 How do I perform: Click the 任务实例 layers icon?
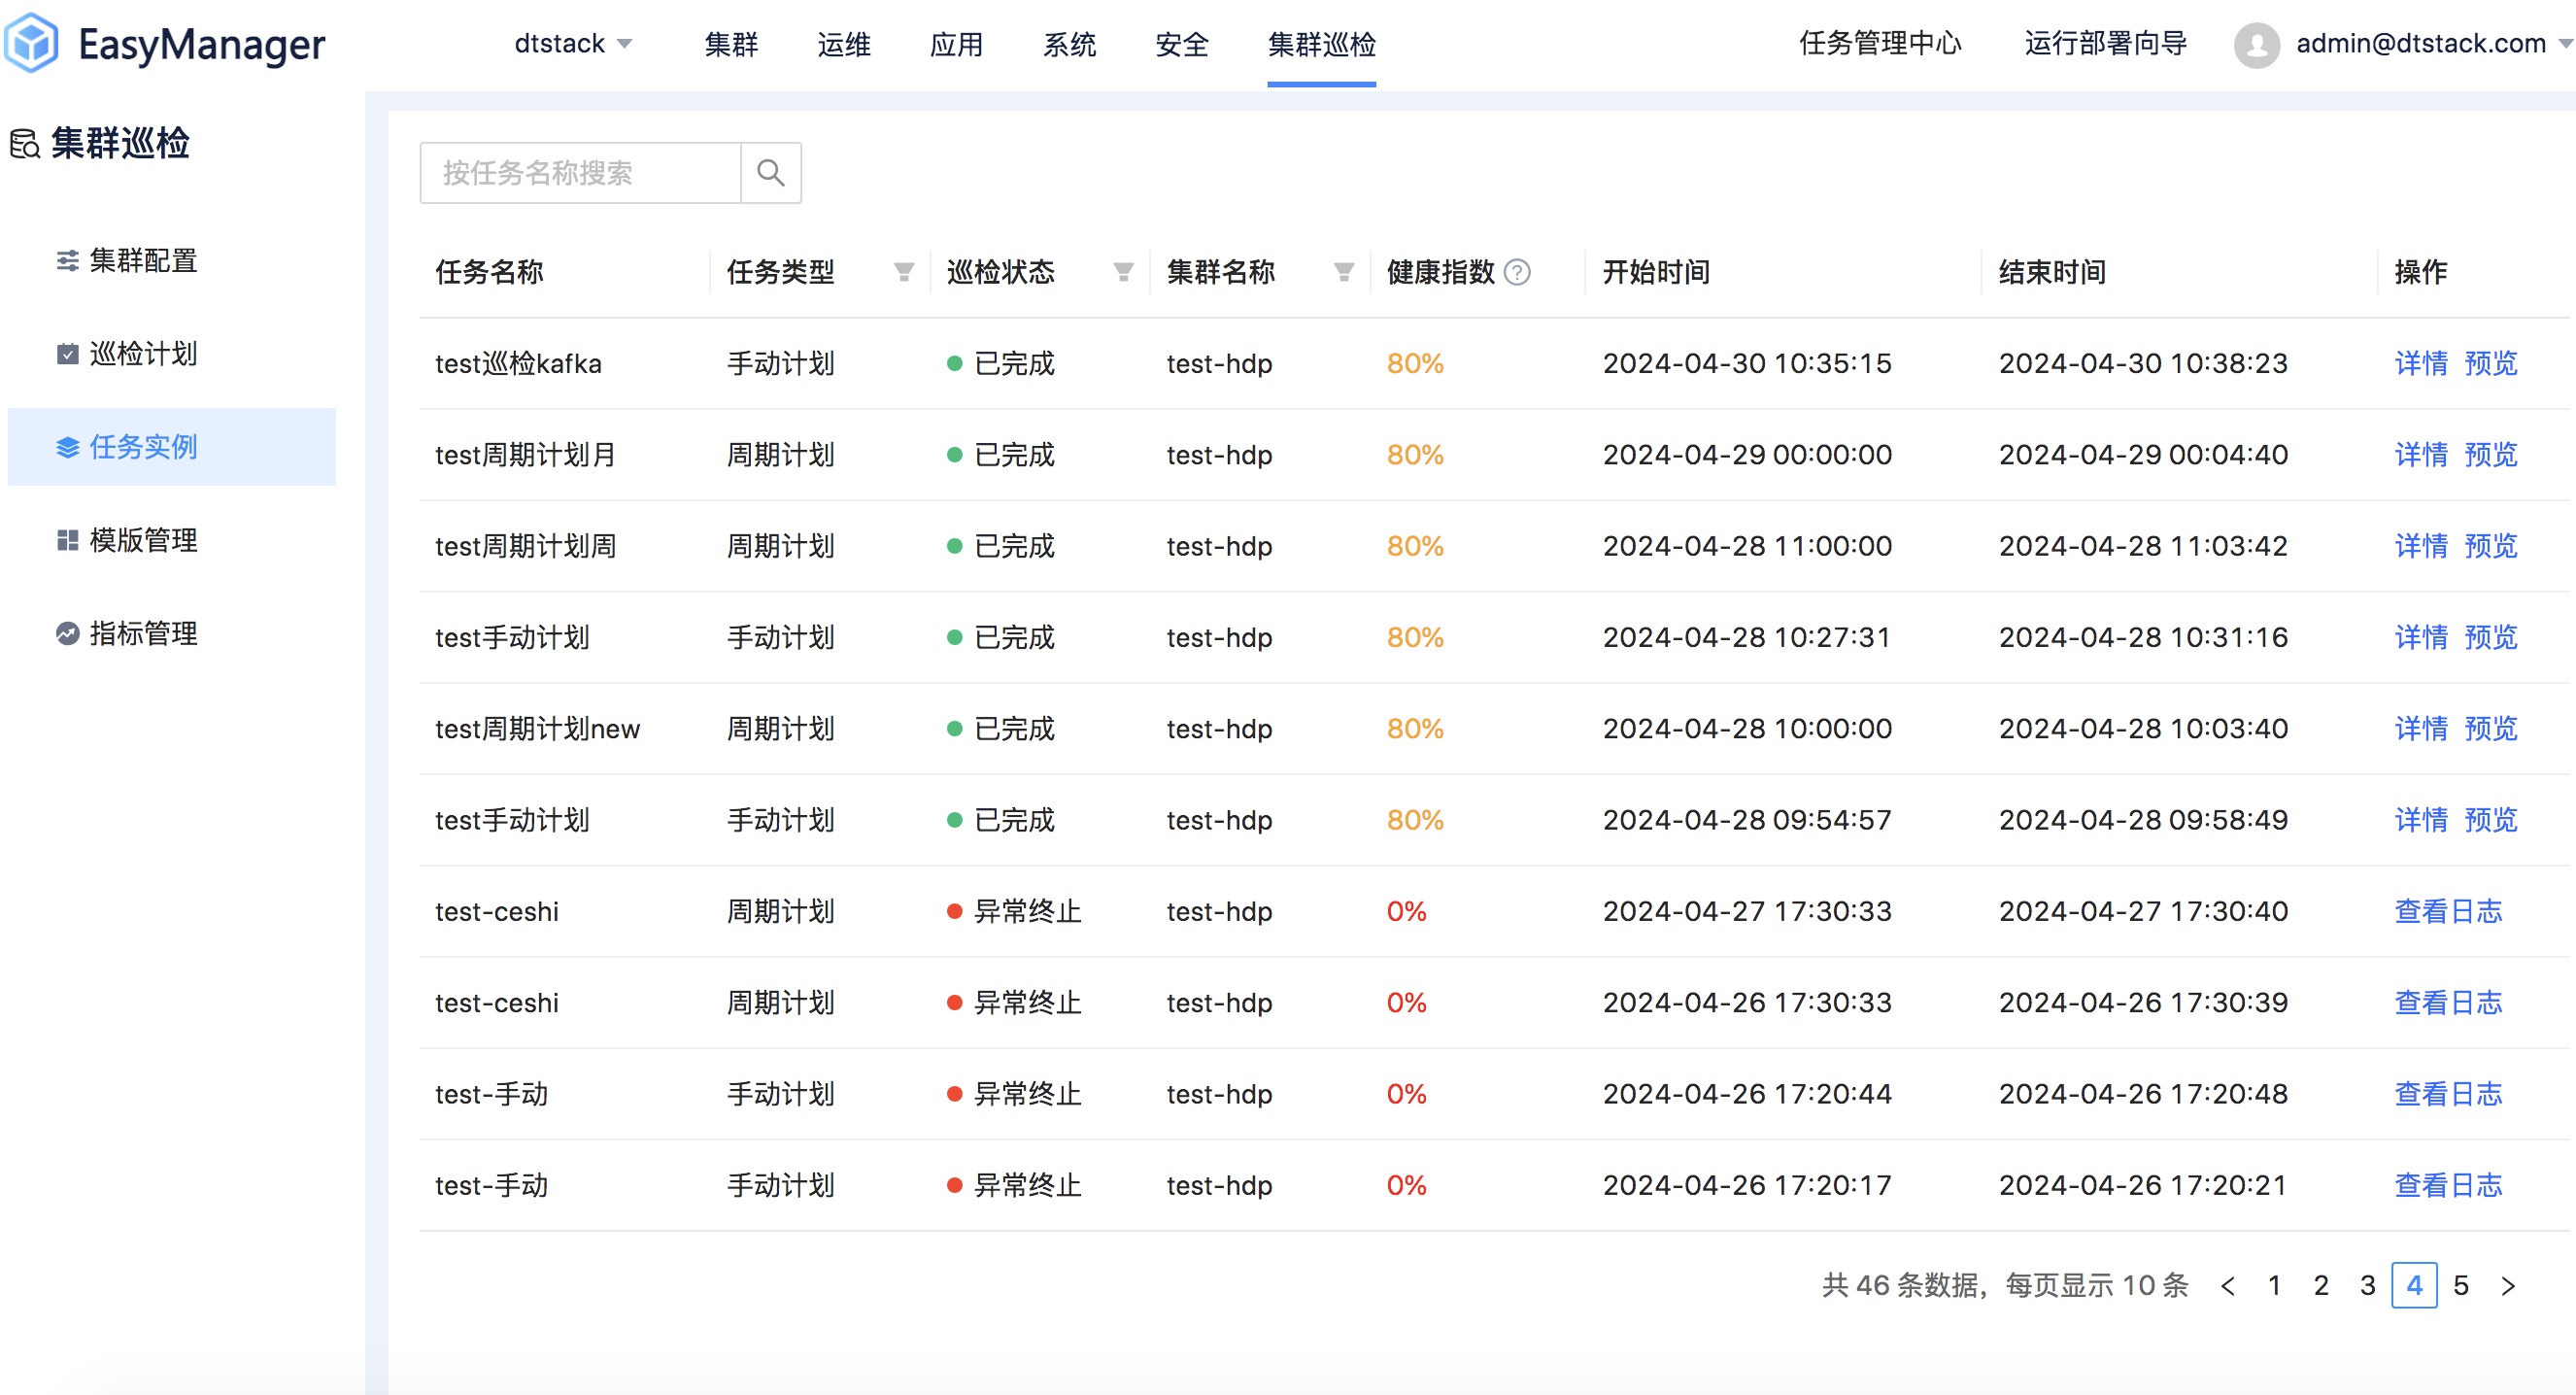(67, 447)
